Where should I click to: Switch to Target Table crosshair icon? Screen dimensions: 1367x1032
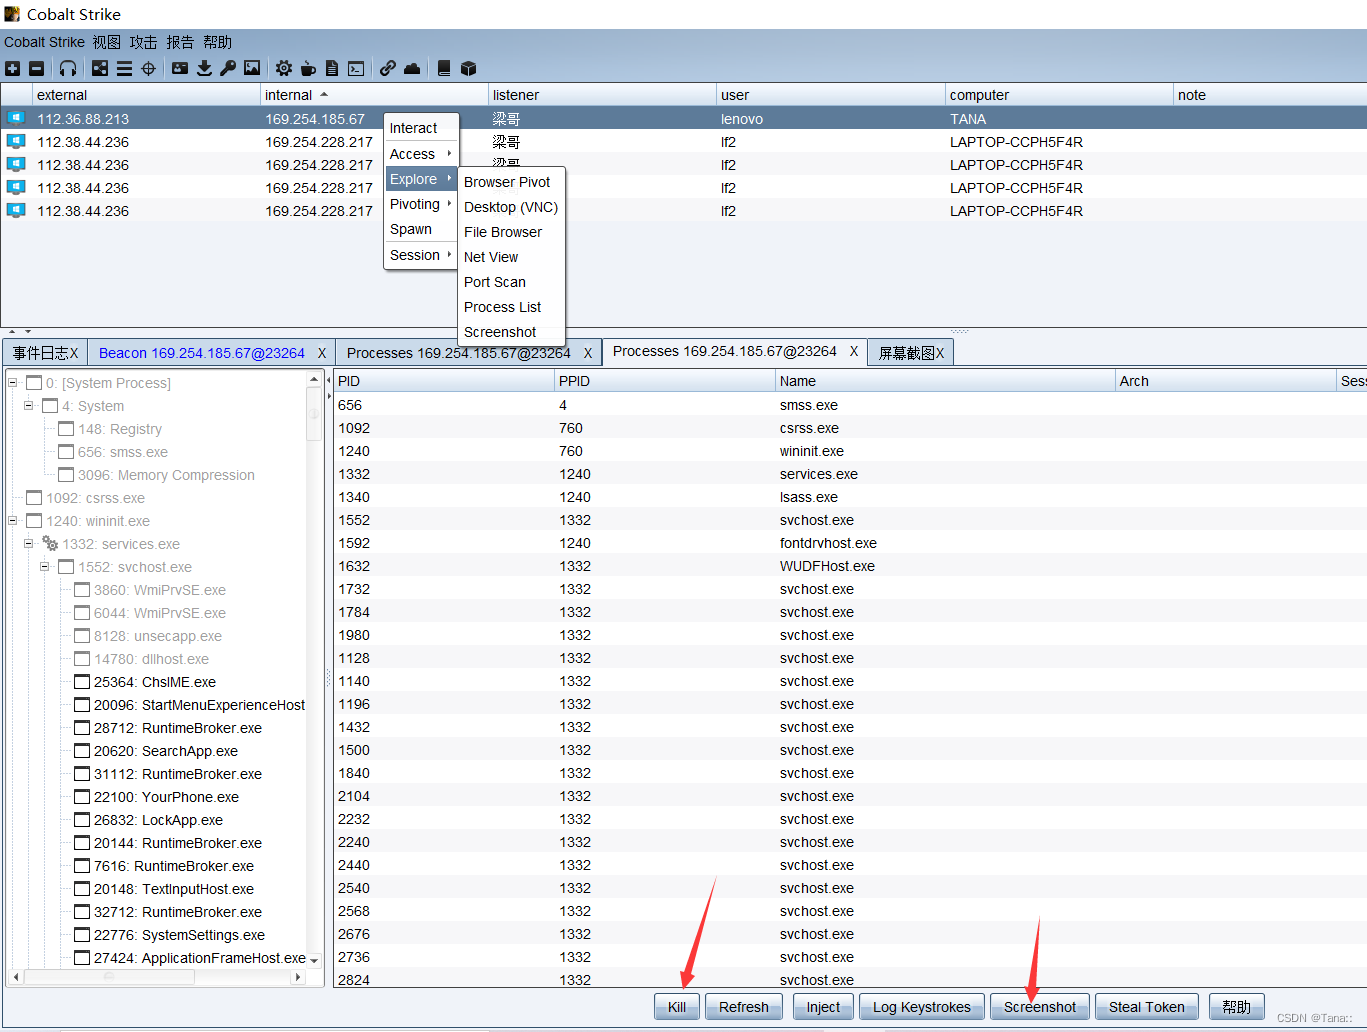pyautogui.click(x=148, y=69)
